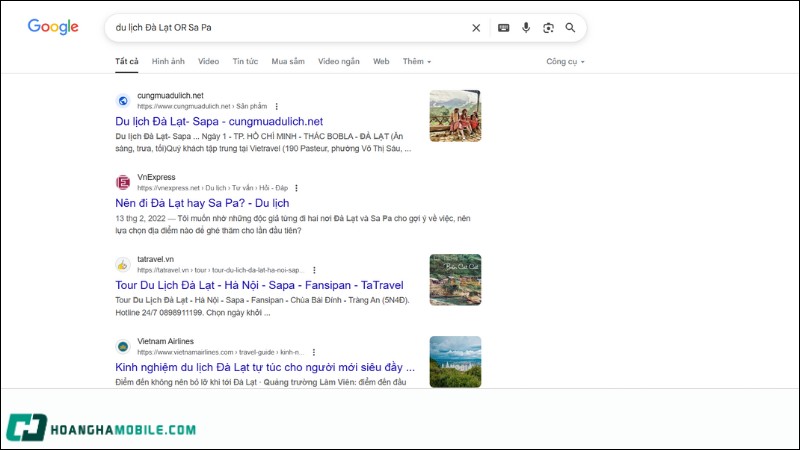Start voice search with microphone icon

tap(526, 28)
